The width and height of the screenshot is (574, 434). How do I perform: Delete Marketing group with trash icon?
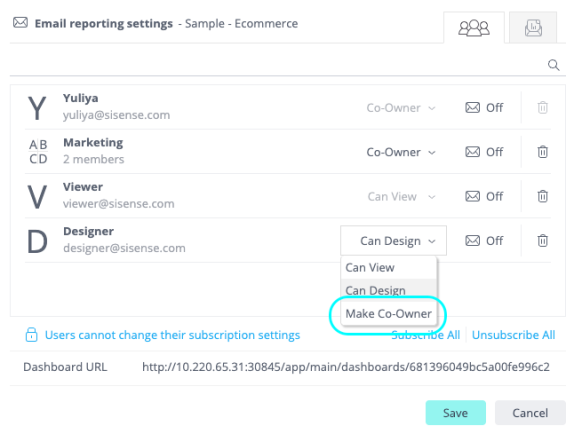point(543,152)
